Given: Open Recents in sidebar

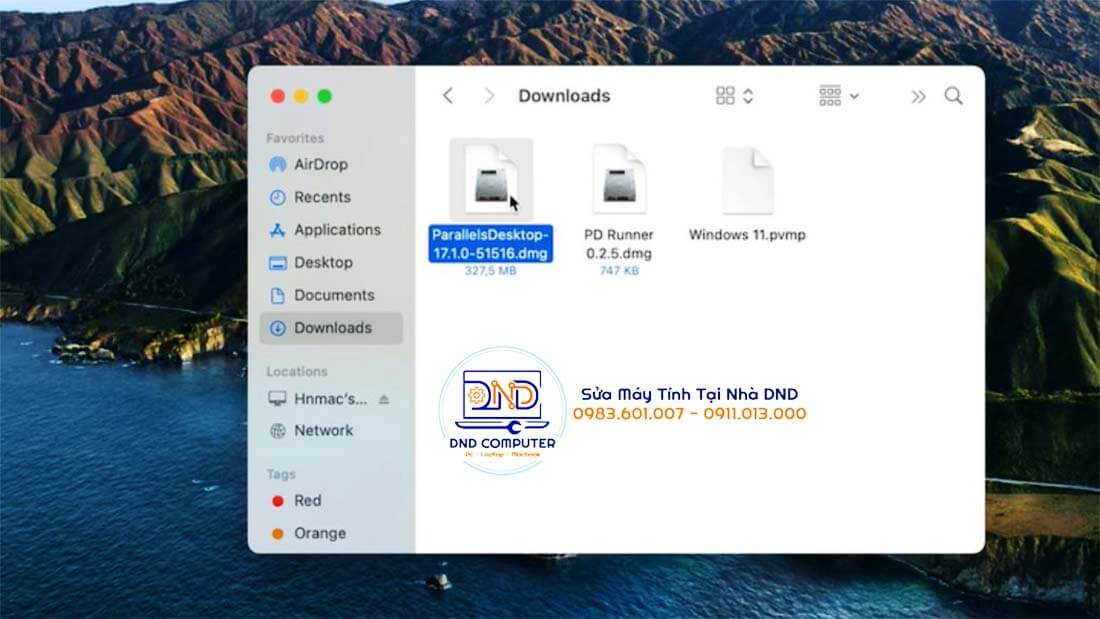Looking at the screenshot, I should (331, 197).
